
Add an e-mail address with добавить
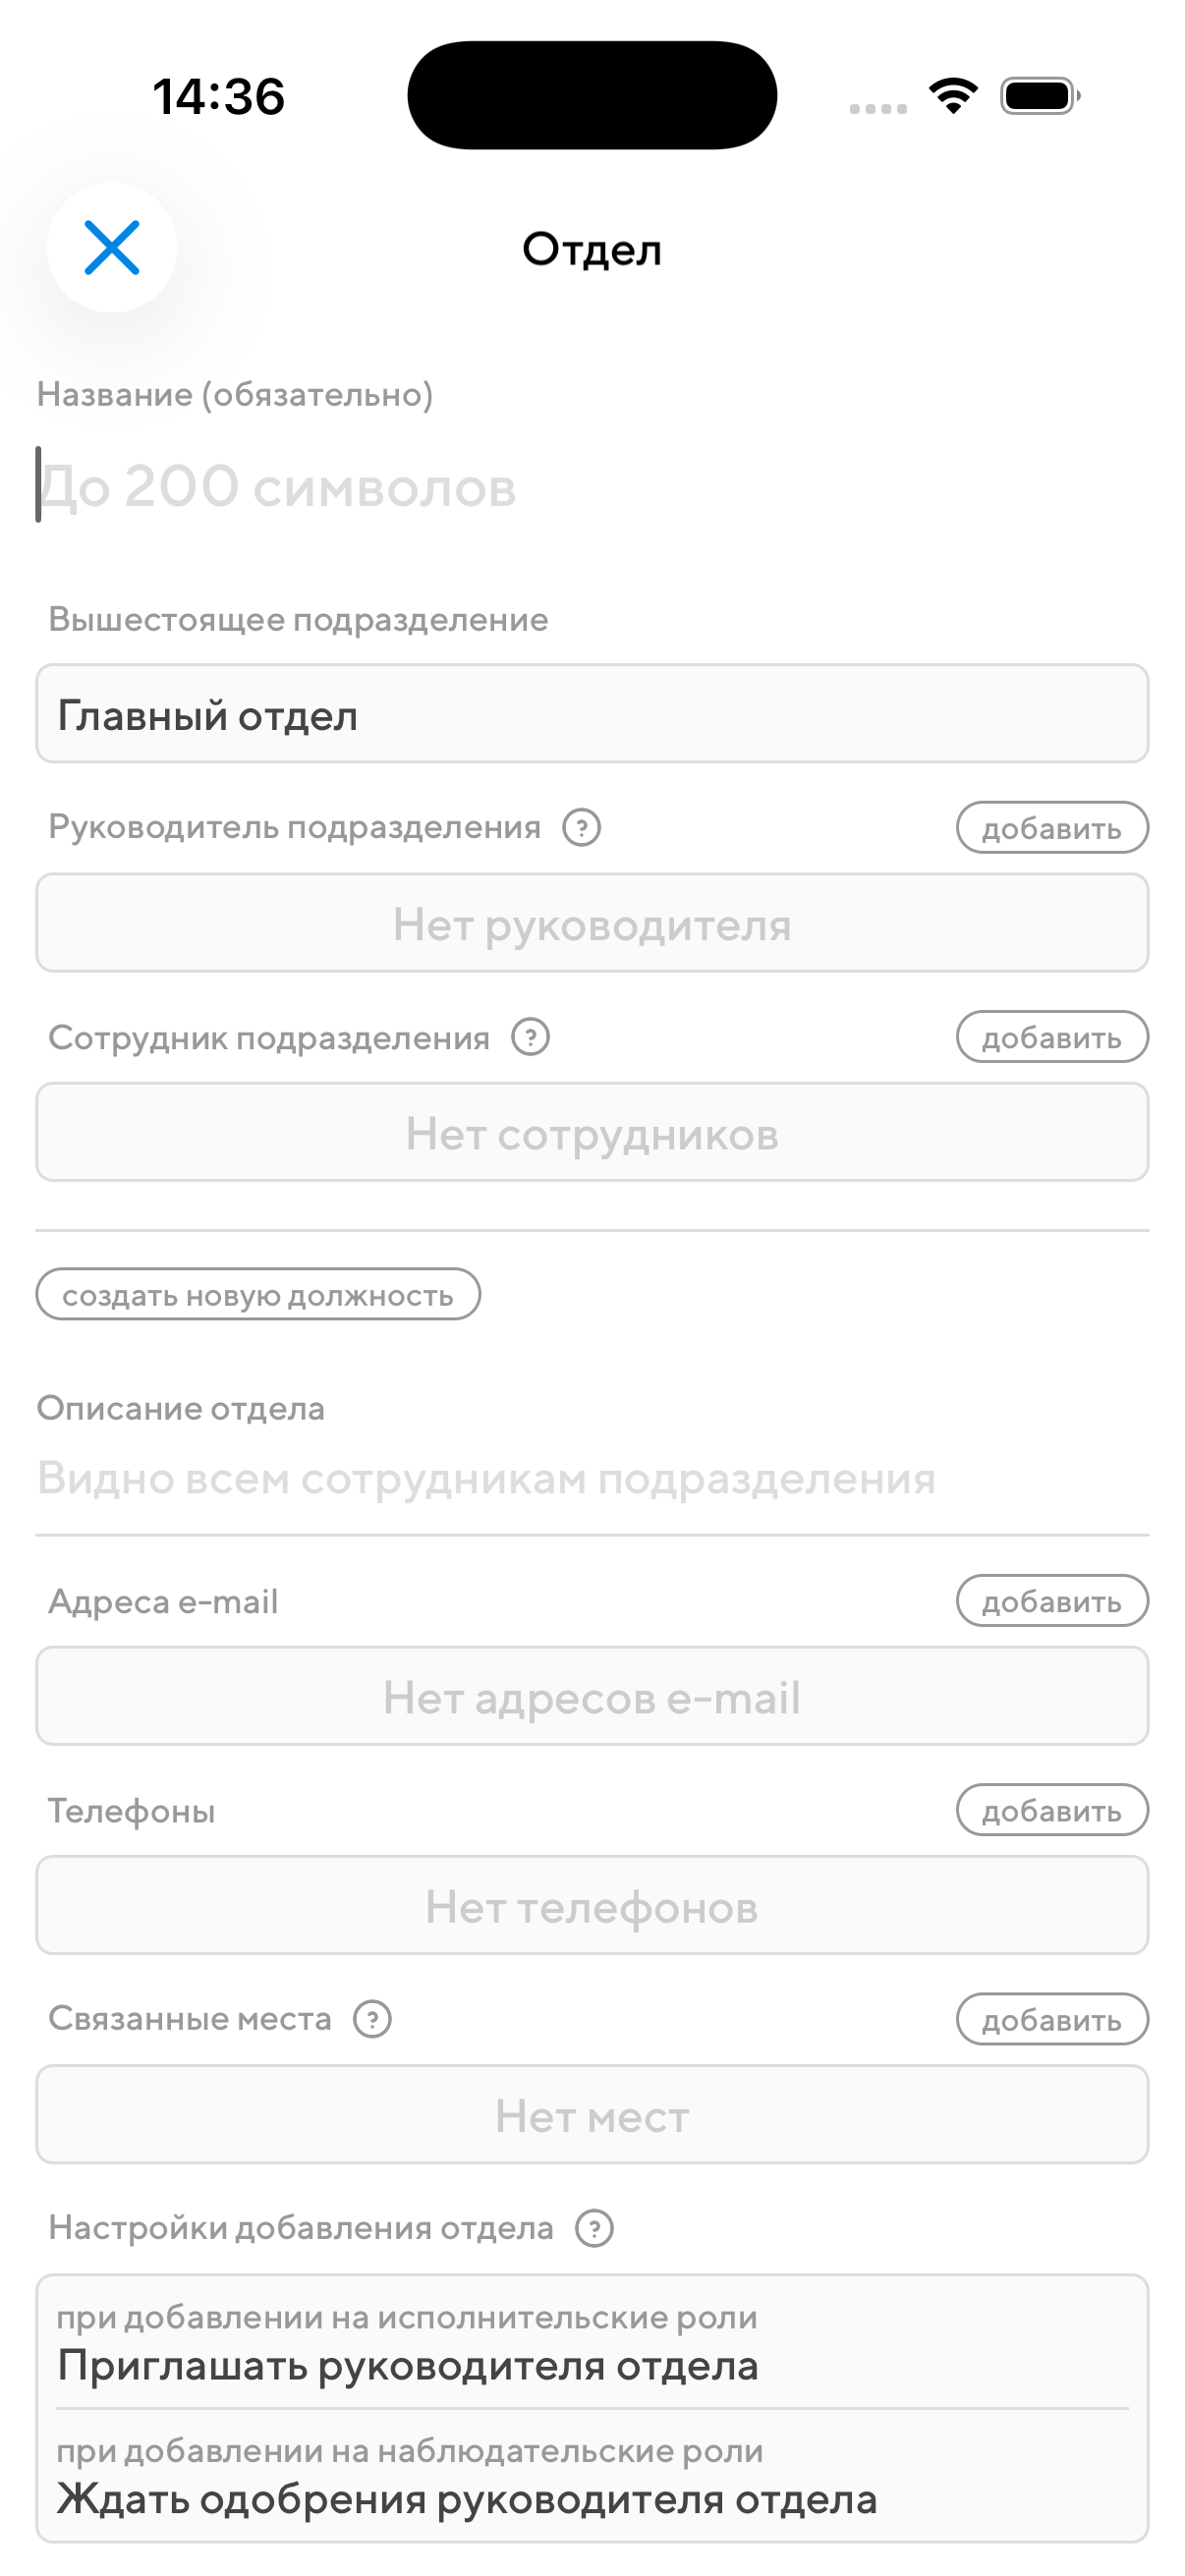[x=1051, y=1601]
